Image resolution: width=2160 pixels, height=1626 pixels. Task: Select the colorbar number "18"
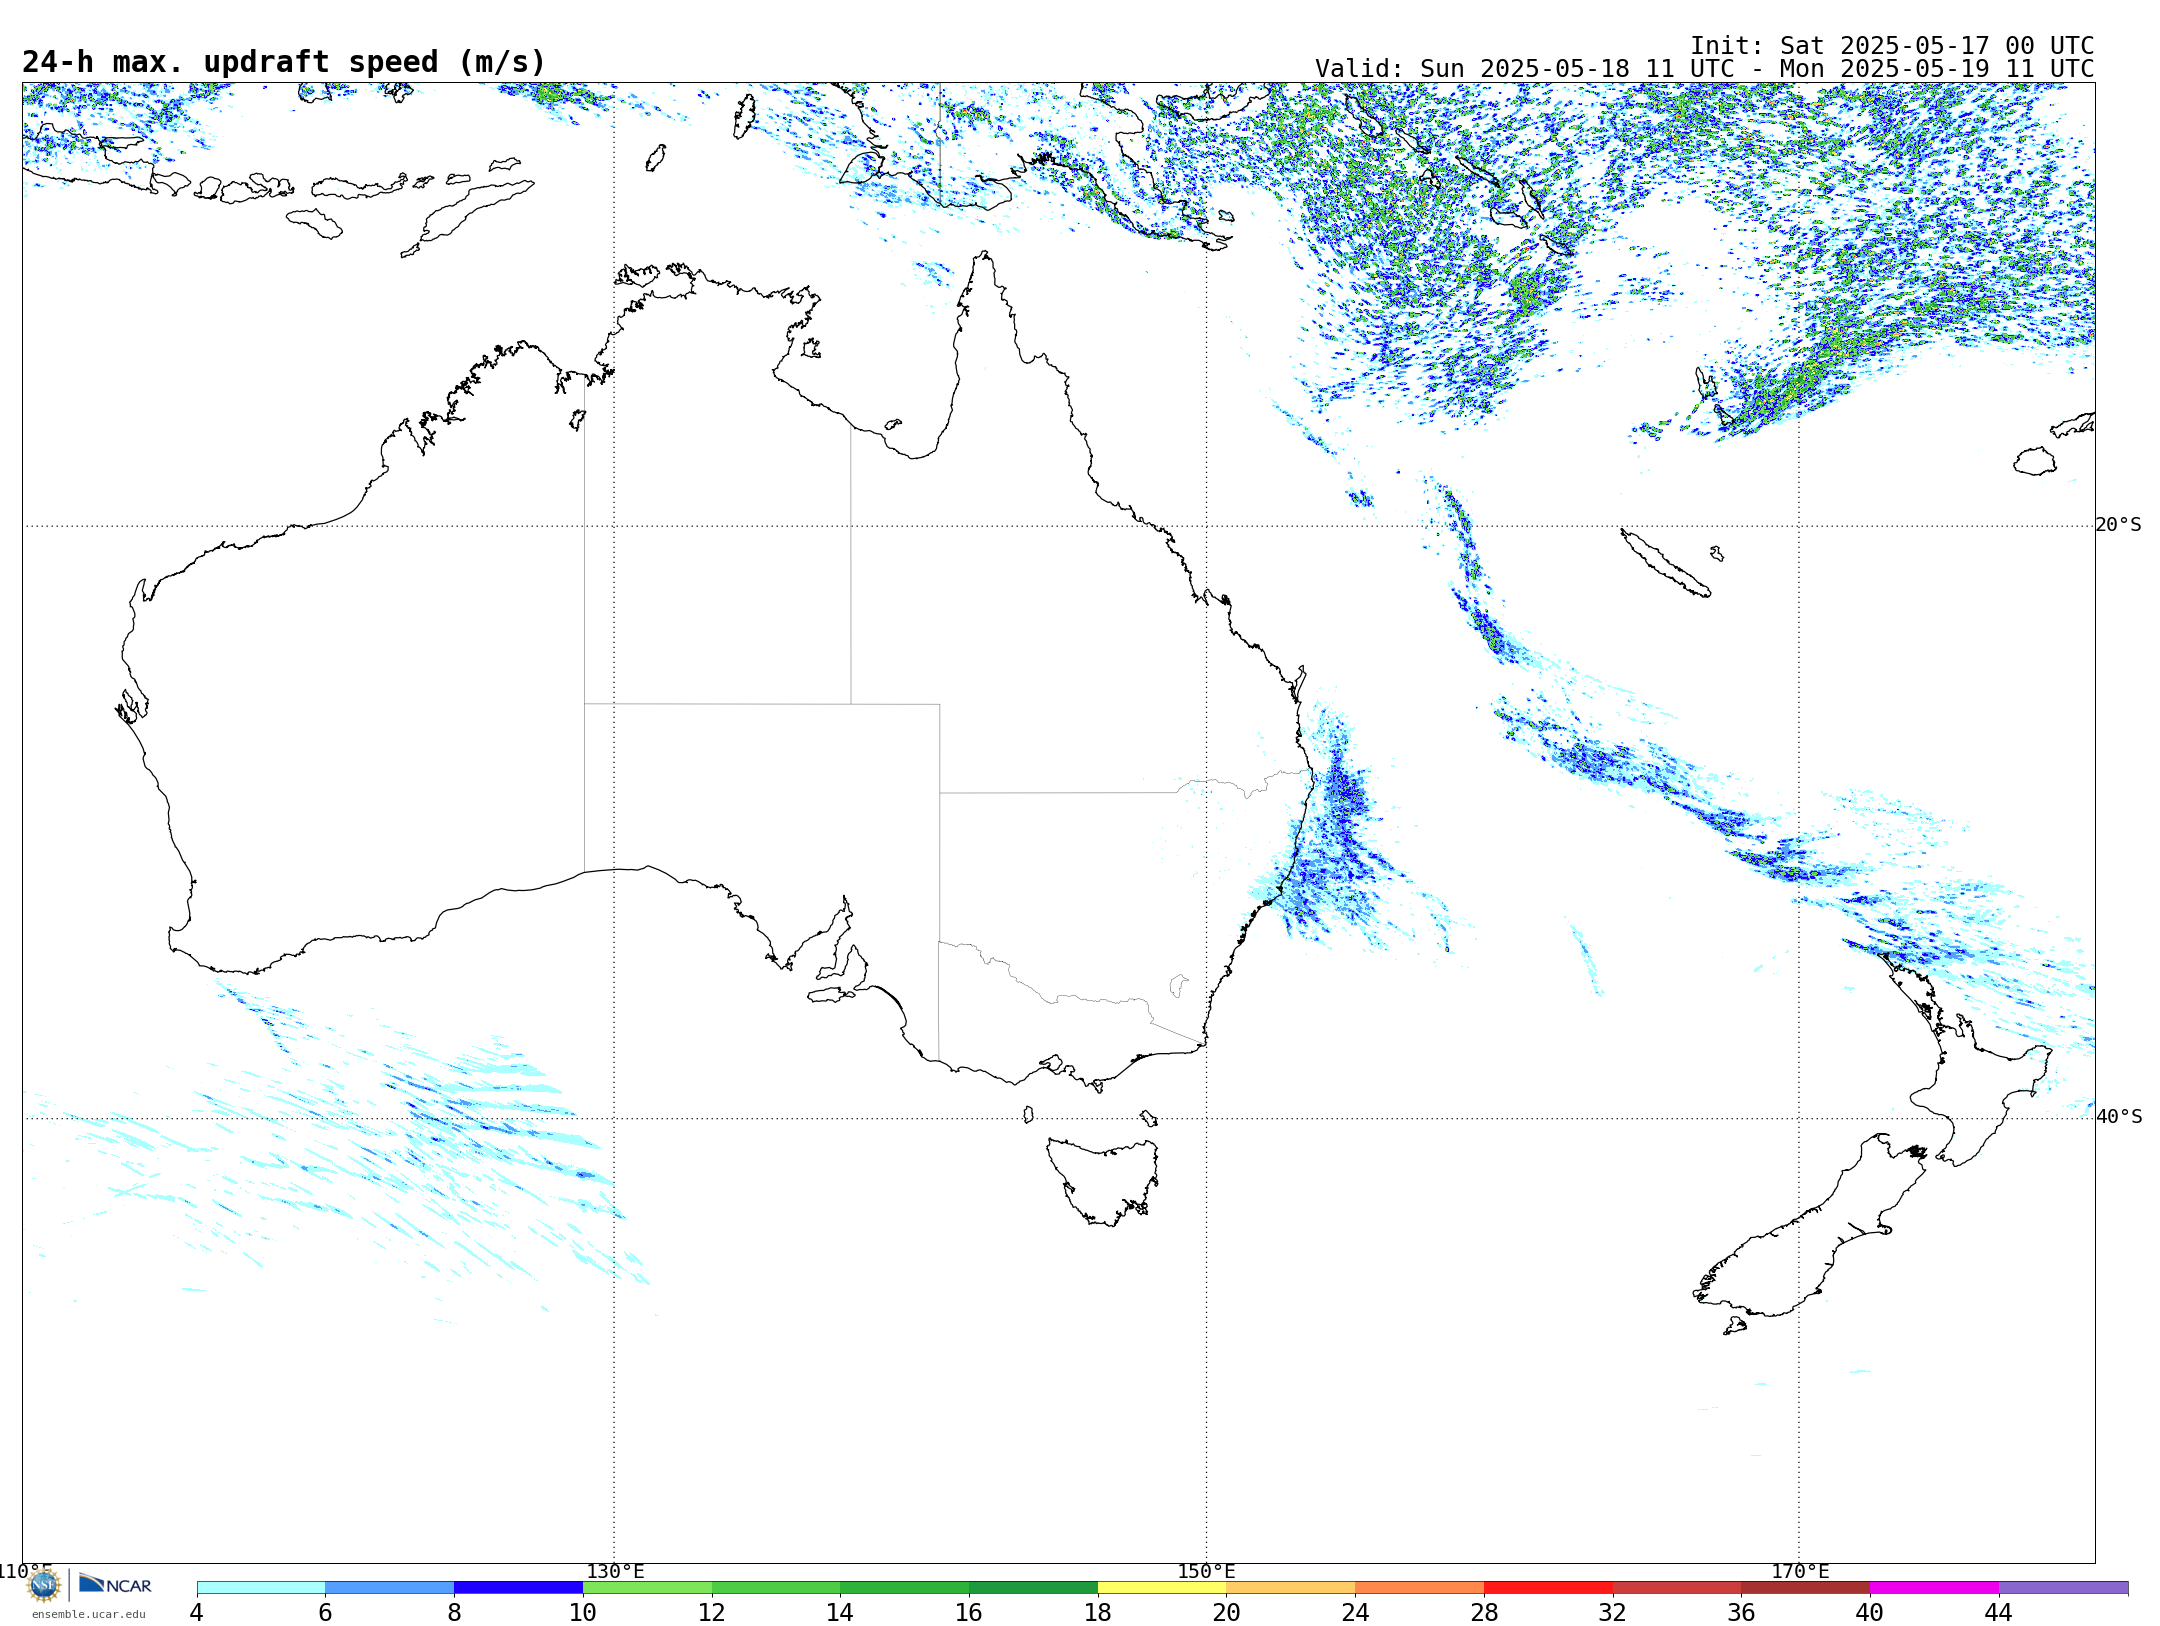[x=1098, y=1612]
